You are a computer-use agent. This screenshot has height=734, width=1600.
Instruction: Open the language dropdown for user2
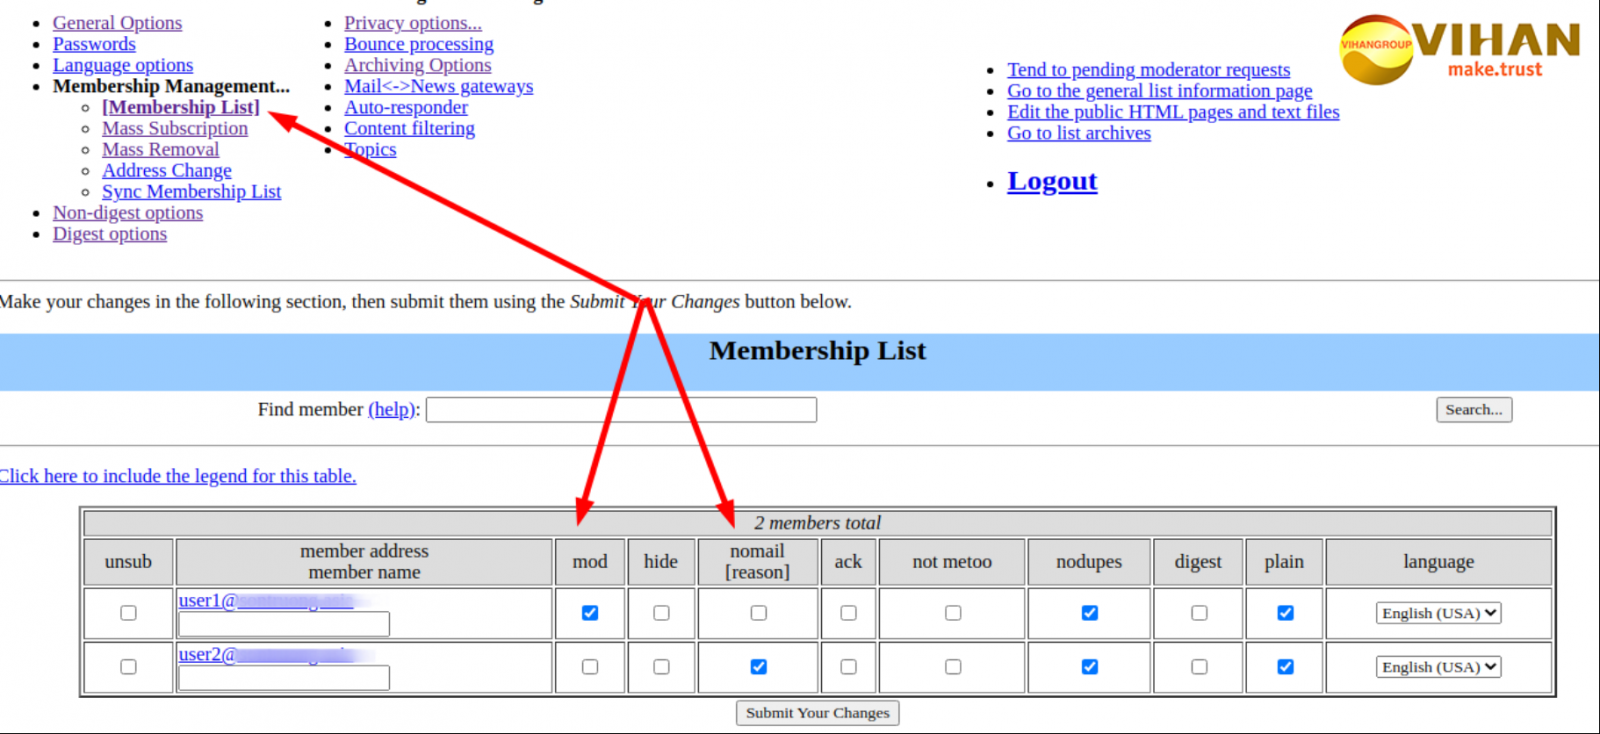click(1438, 667)
